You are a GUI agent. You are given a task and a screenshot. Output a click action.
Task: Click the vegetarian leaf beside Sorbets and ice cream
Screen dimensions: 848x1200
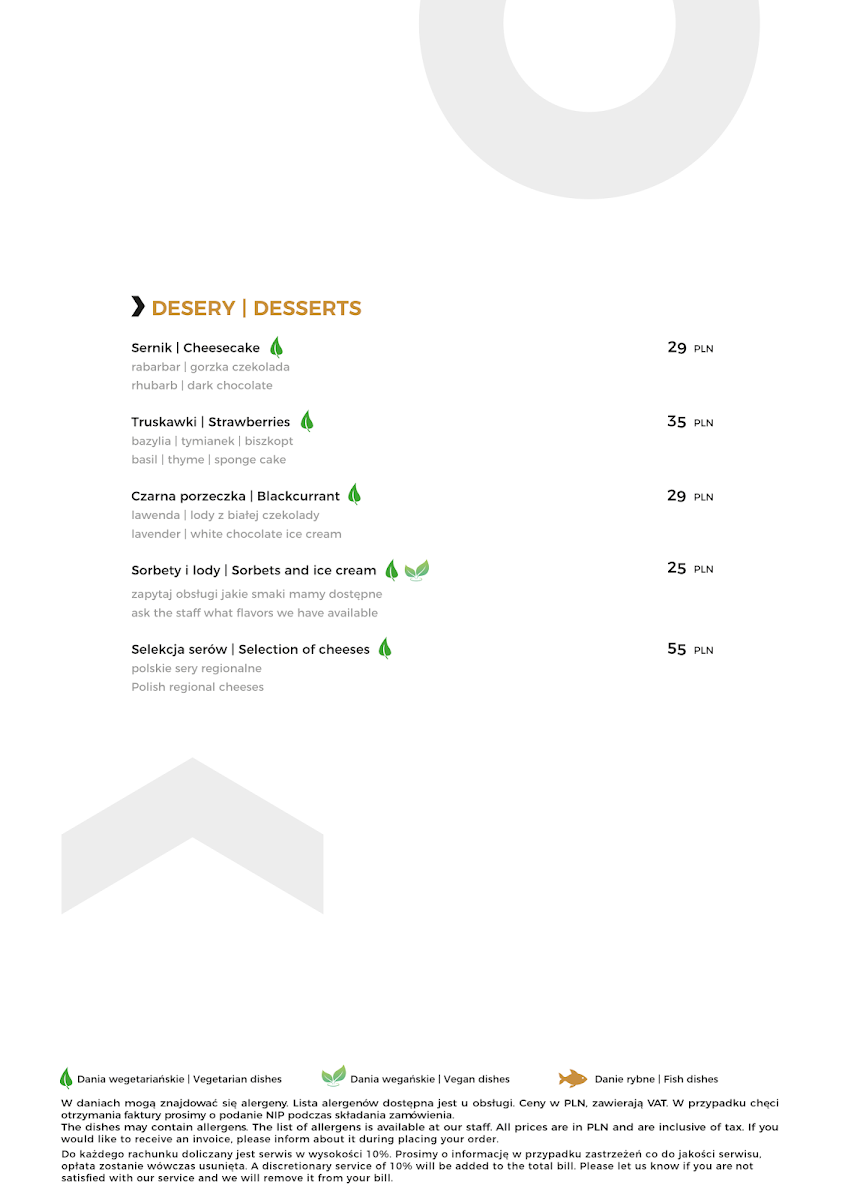click(392, 570)
